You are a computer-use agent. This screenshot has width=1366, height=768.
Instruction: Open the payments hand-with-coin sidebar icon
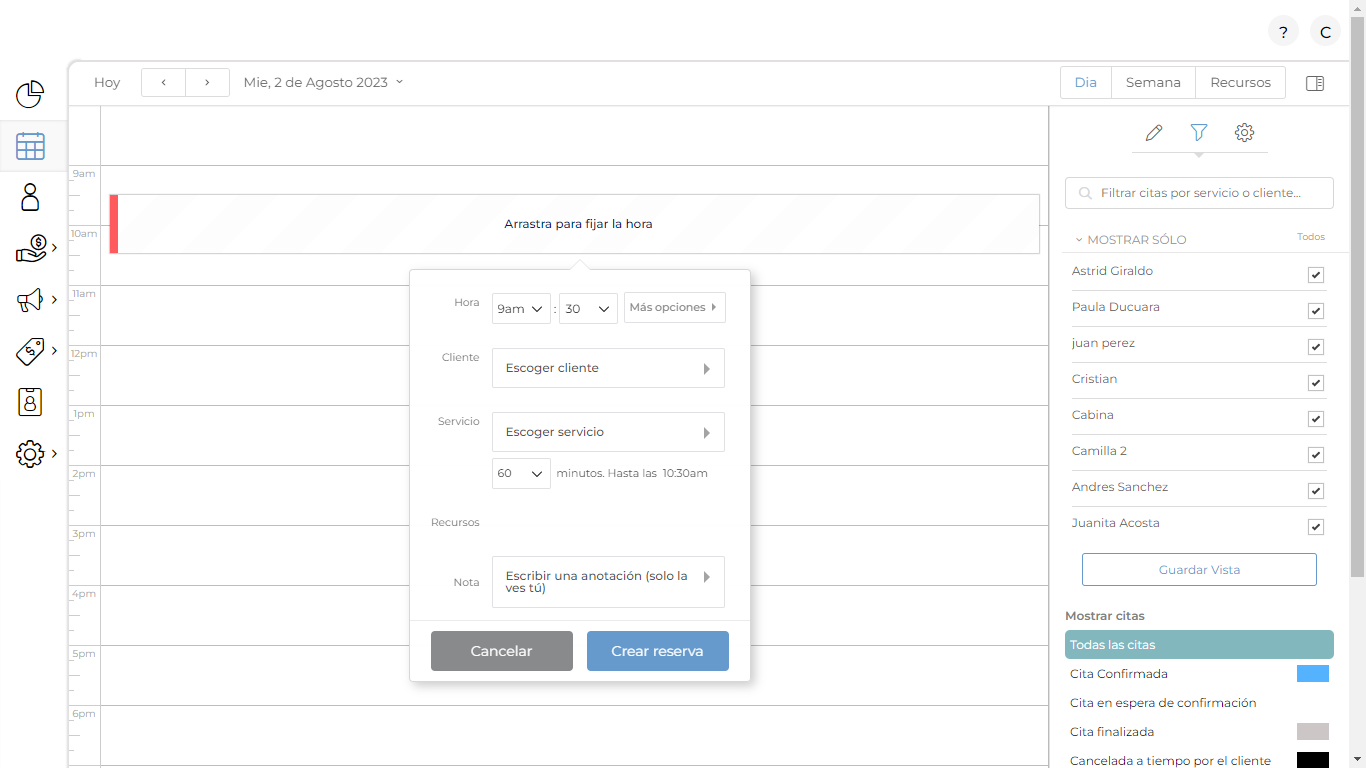(32, 248)
